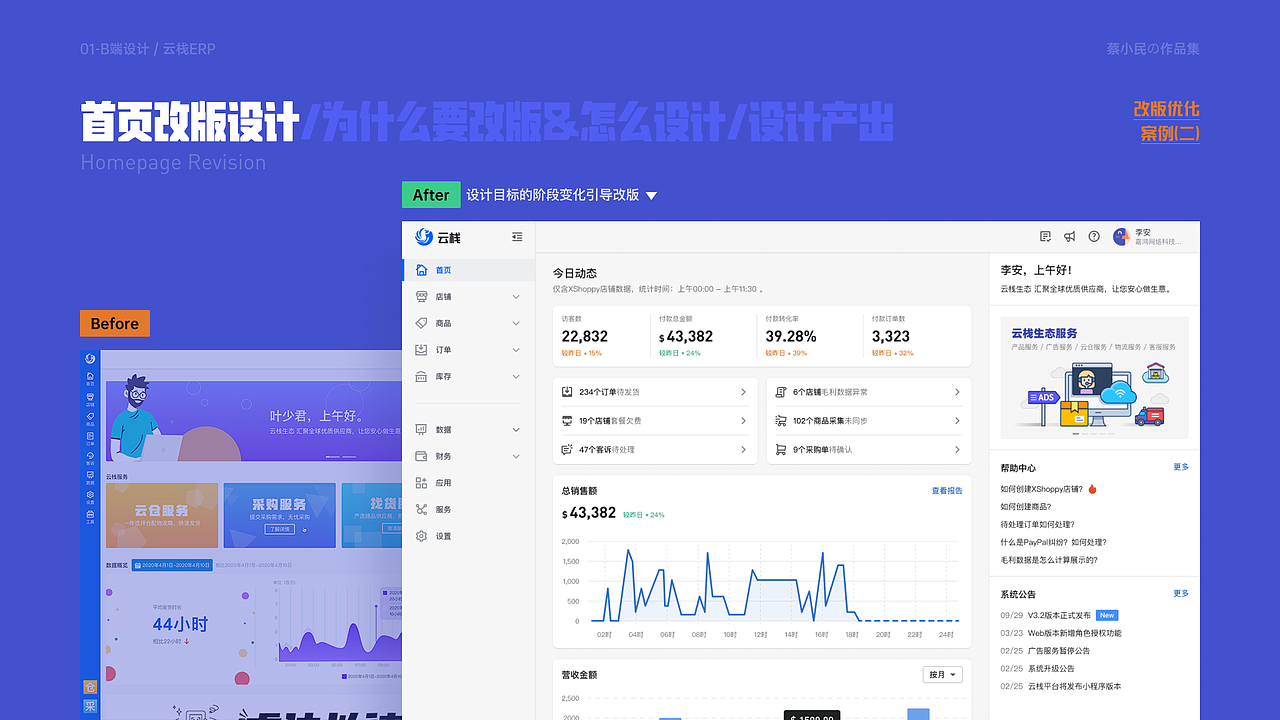The width and height of the screenshot is (1280, 720).
Task: Open the '234个订单待发货' list item arrow
Action: point(744,392)
